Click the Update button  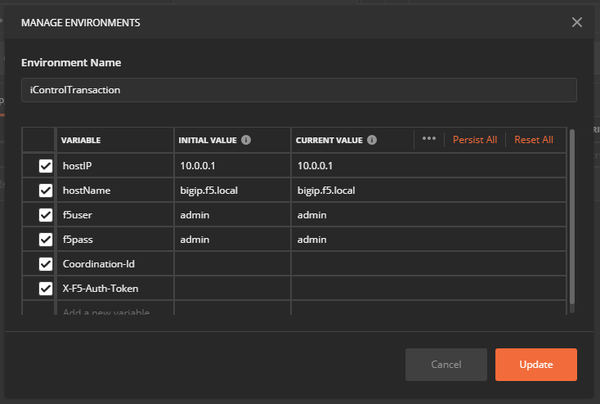point(536,364)
